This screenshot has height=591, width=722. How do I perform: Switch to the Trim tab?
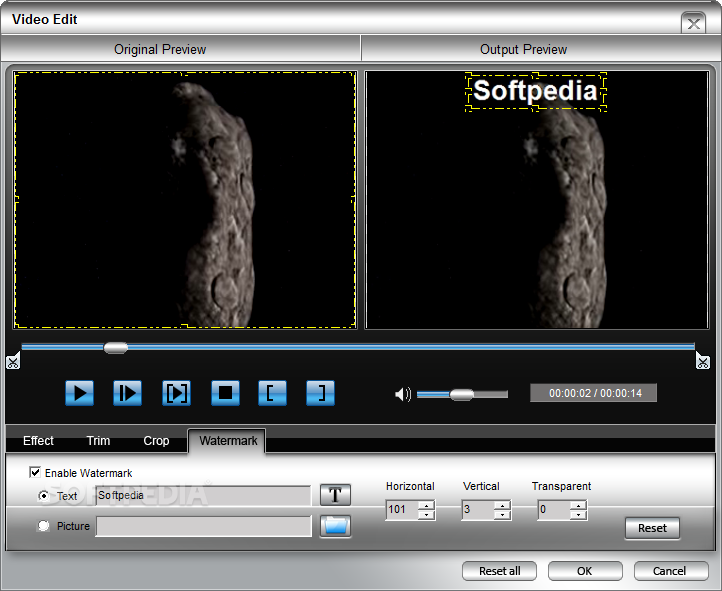tap(98, 441)
